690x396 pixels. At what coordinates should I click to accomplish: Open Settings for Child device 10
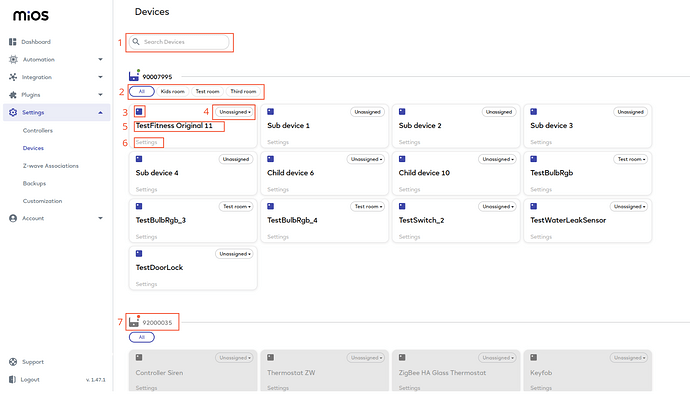tap(409, 190)
